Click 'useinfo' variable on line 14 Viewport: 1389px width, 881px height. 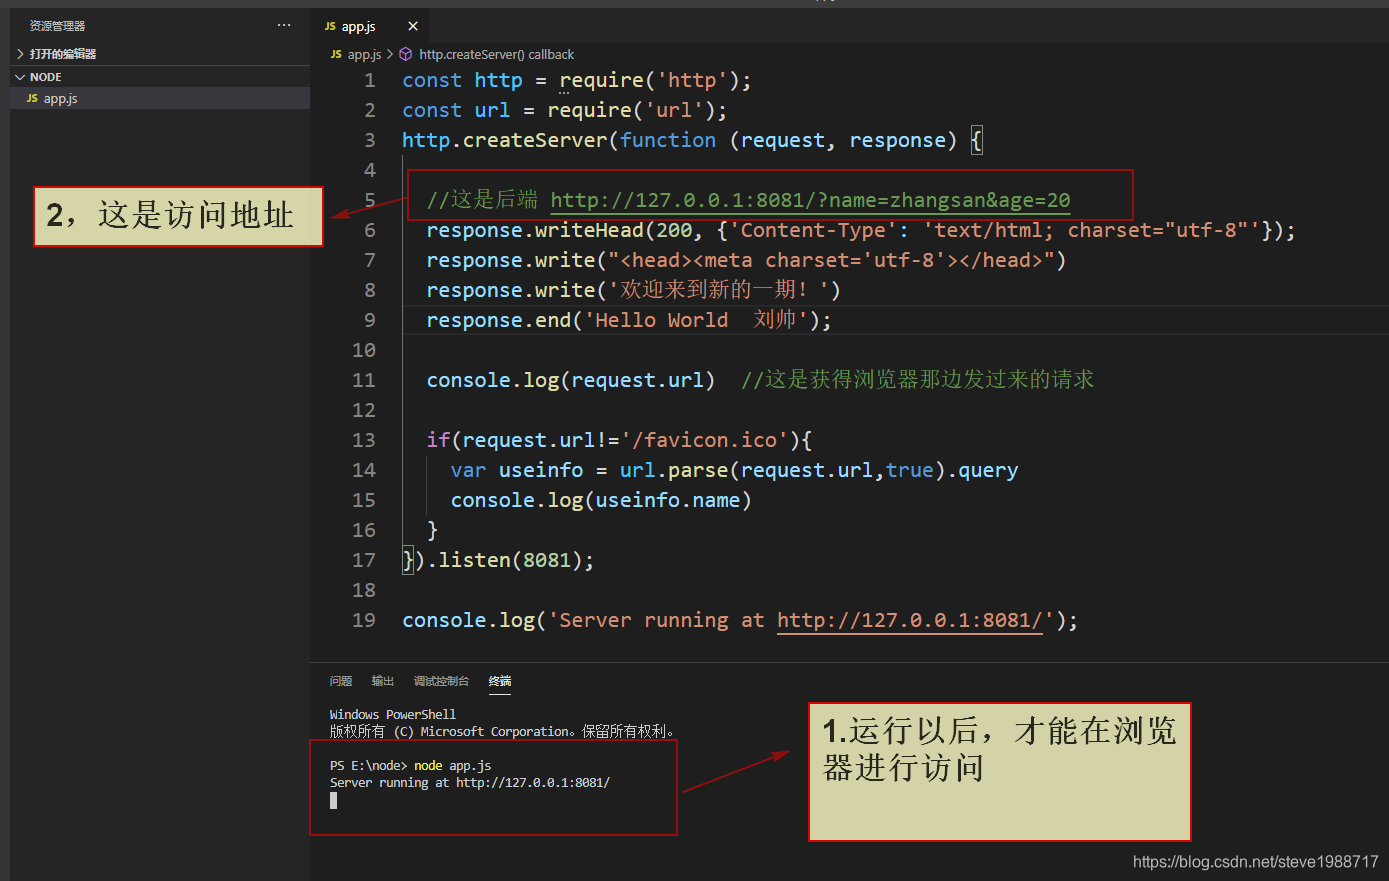541,470
